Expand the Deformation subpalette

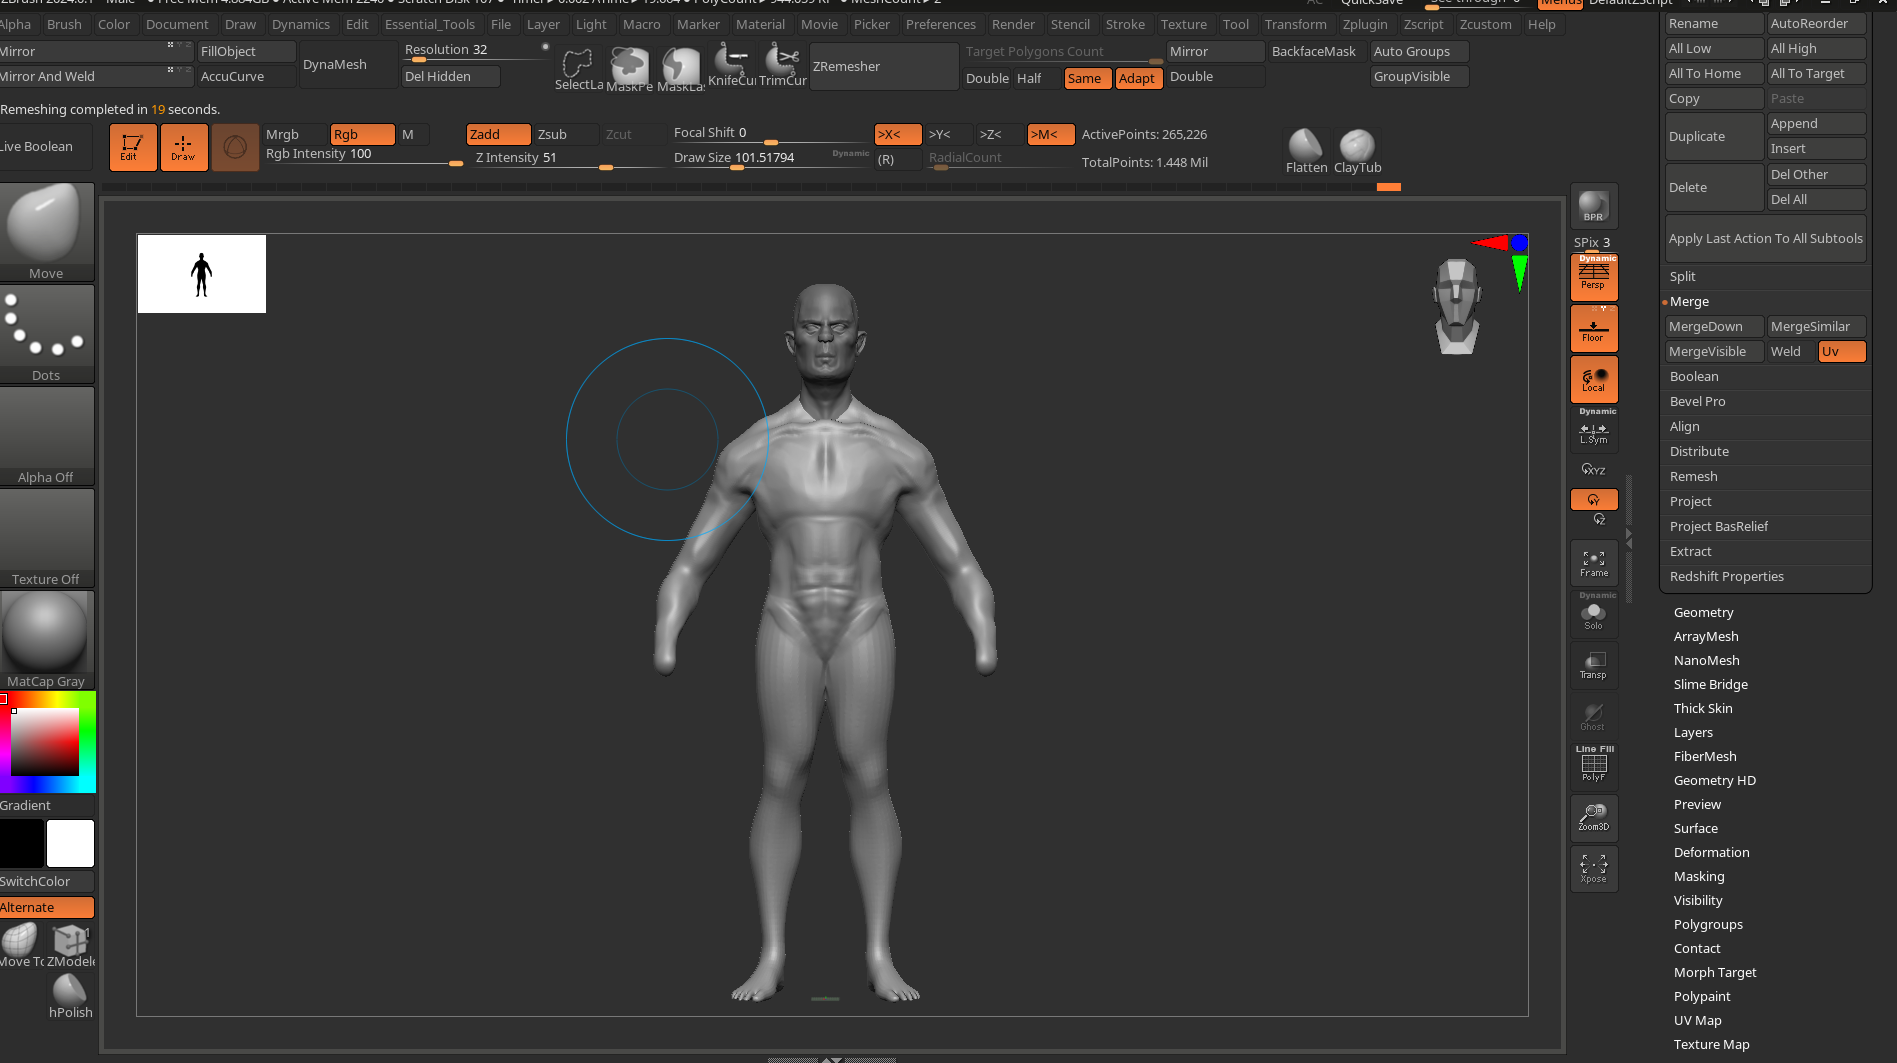coord(1712,853)
